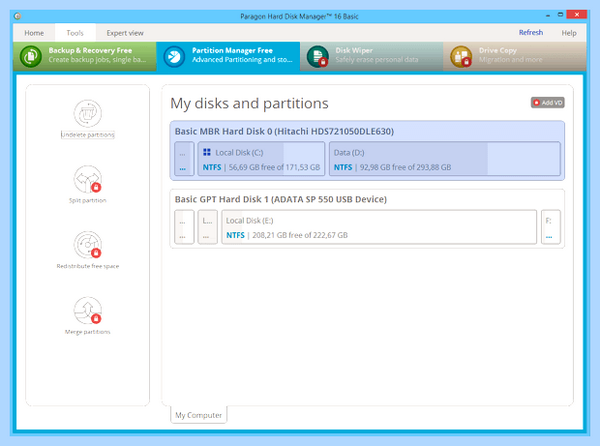Open the Expert view tab
The image size is (600, 446).
point(125,33)
